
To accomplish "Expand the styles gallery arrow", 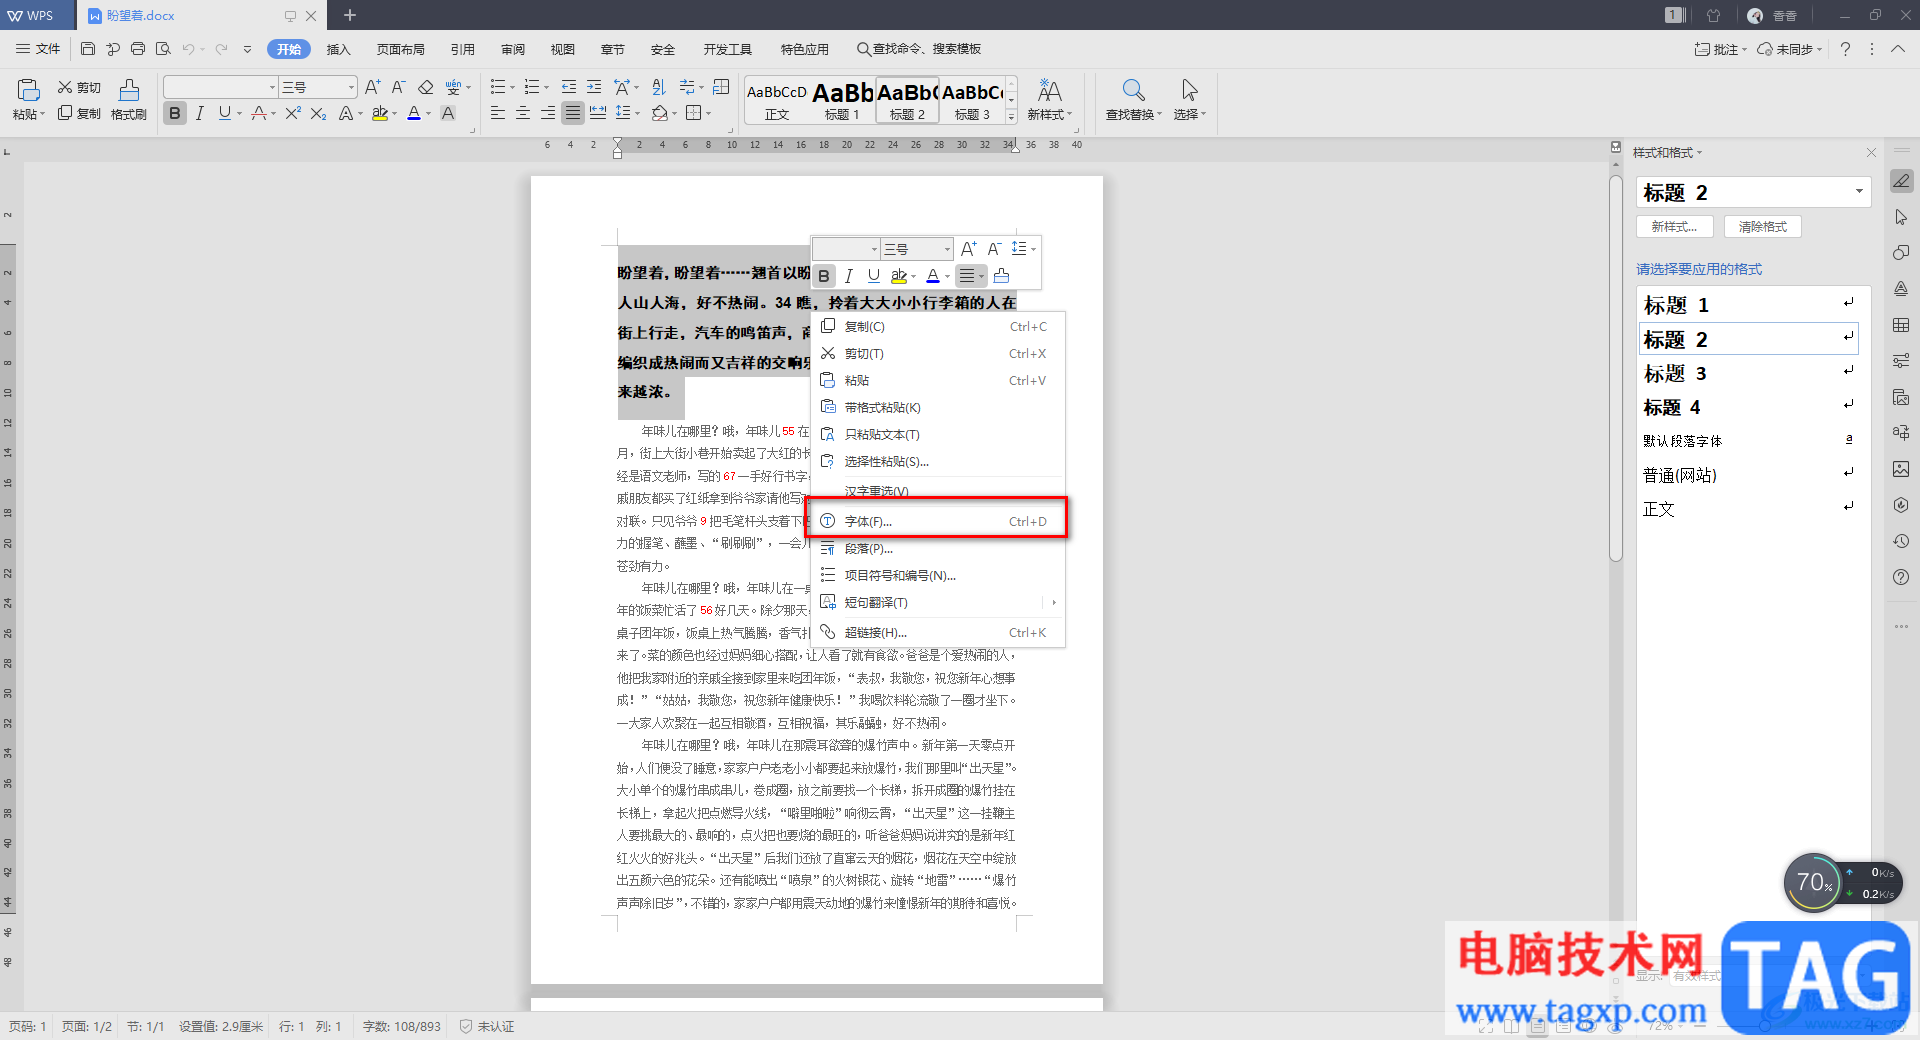I will [x=1011, y=117].
